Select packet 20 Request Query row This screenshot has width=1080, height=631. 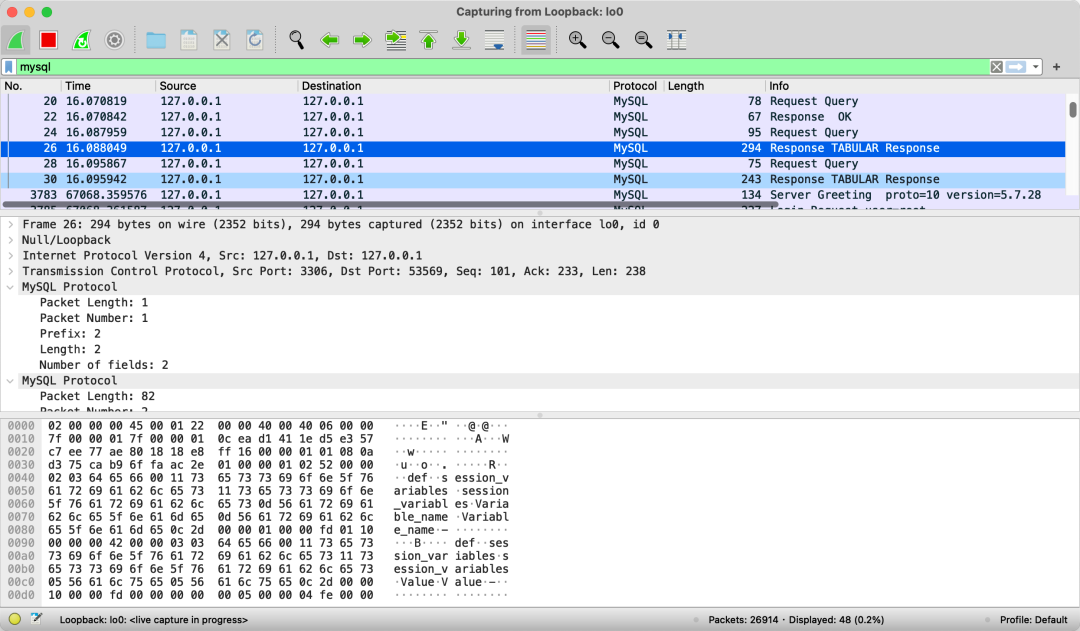click(533, 101)
